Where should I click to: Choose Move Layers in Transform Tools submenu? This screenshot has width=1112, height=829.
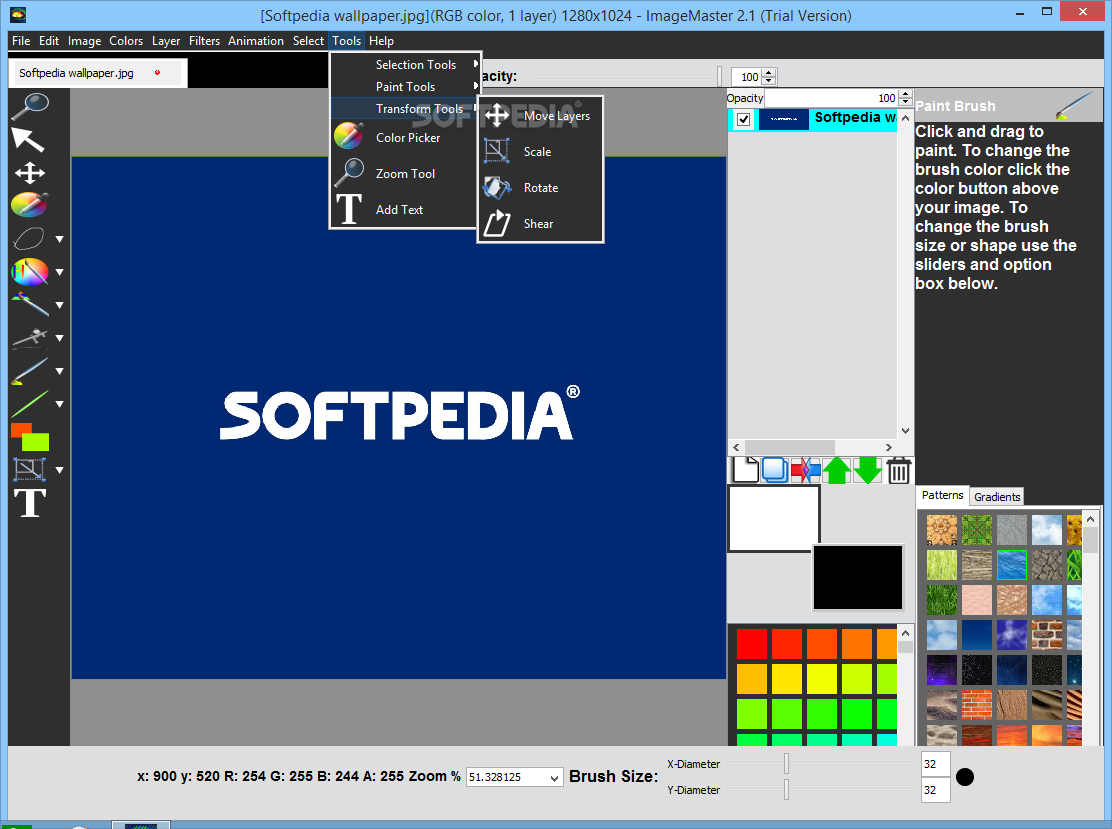click(x=540, y=116)
